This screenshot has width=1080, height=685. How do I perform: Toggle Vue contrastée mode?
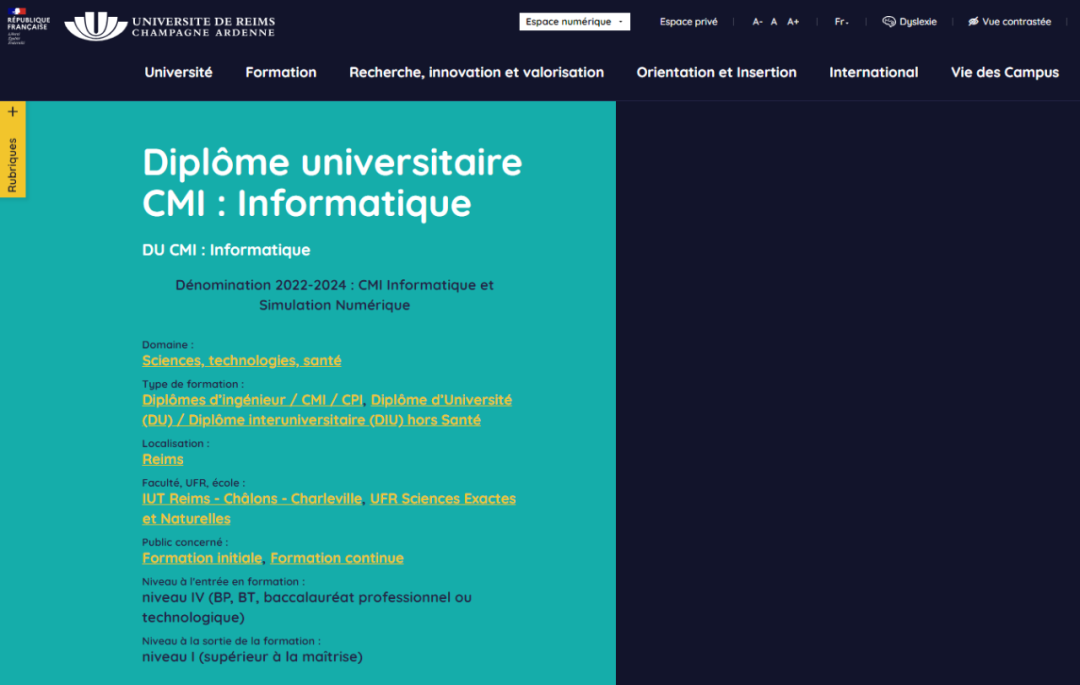(x=1009, y=21)
